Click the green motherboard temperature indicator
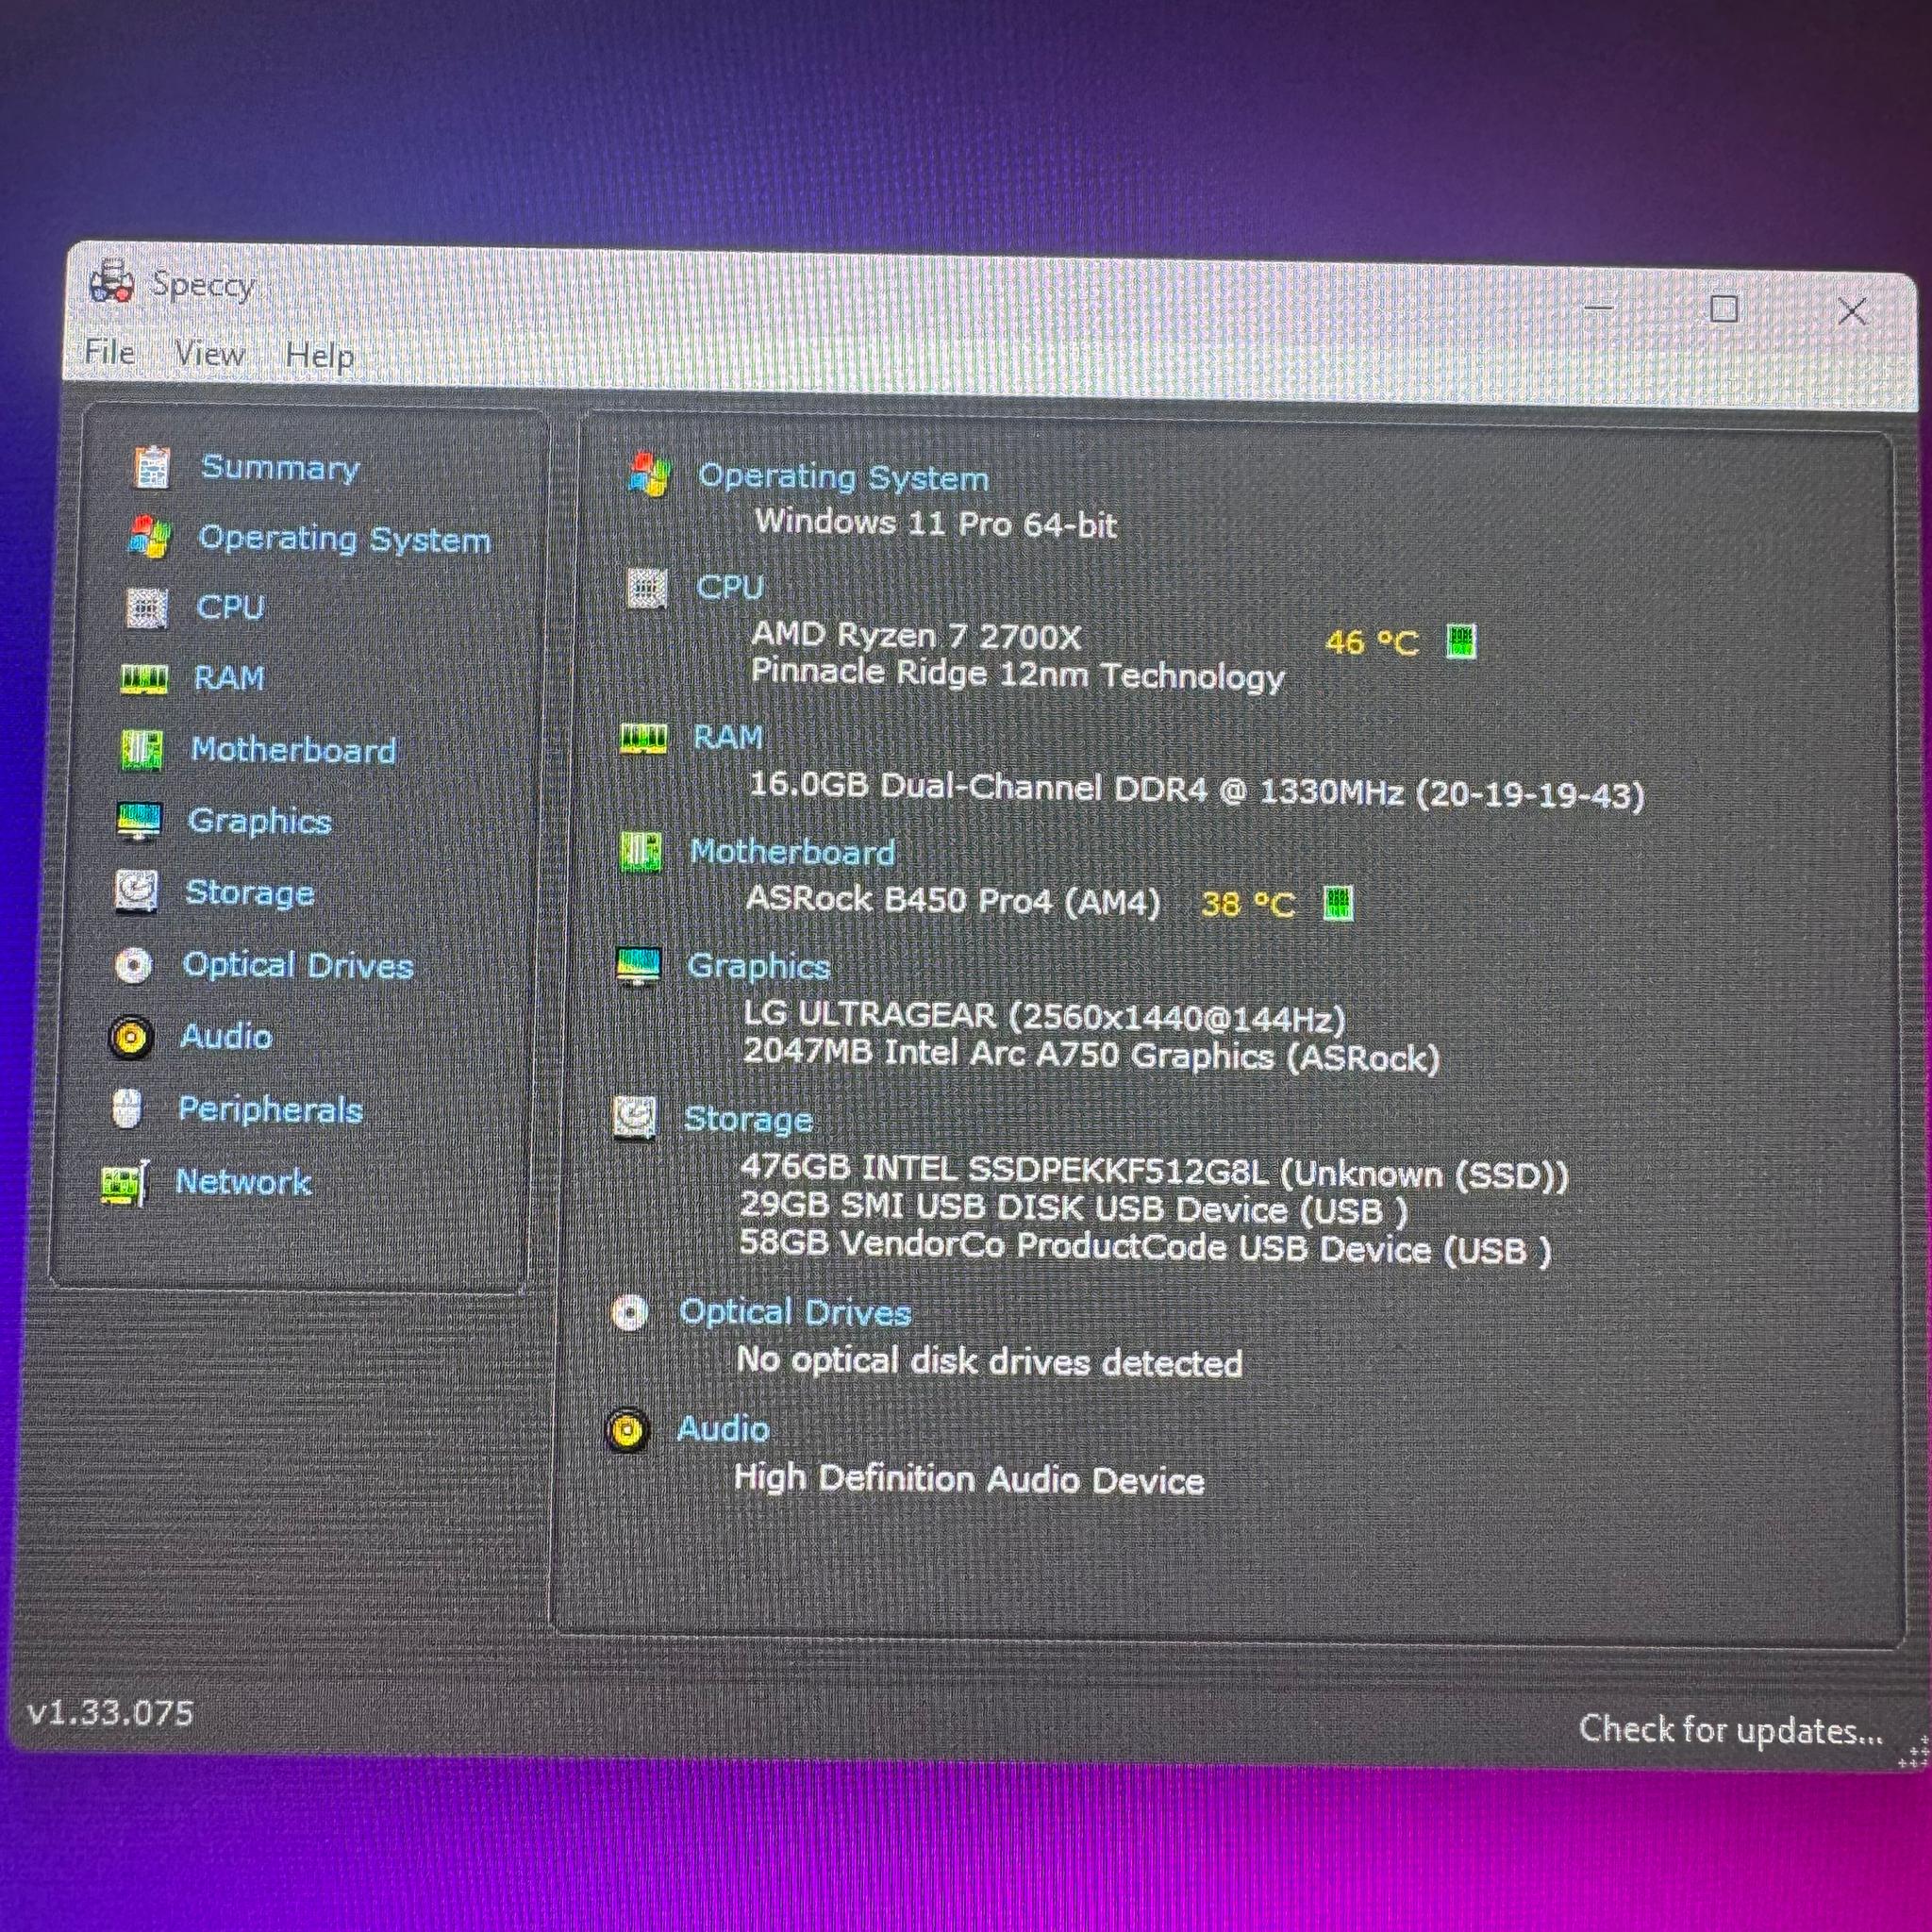1932x1932 pixels. click(1338, 903)
